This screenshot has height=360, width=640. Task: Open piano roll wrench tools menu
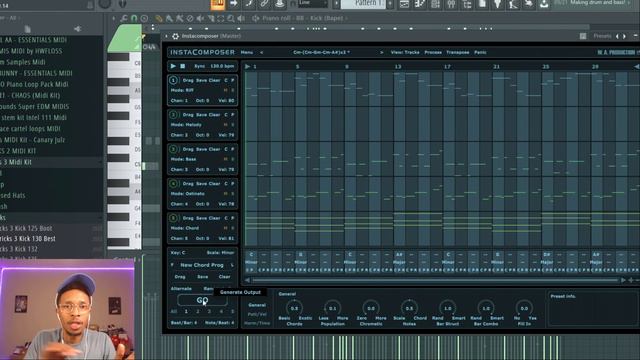point(124,18)
